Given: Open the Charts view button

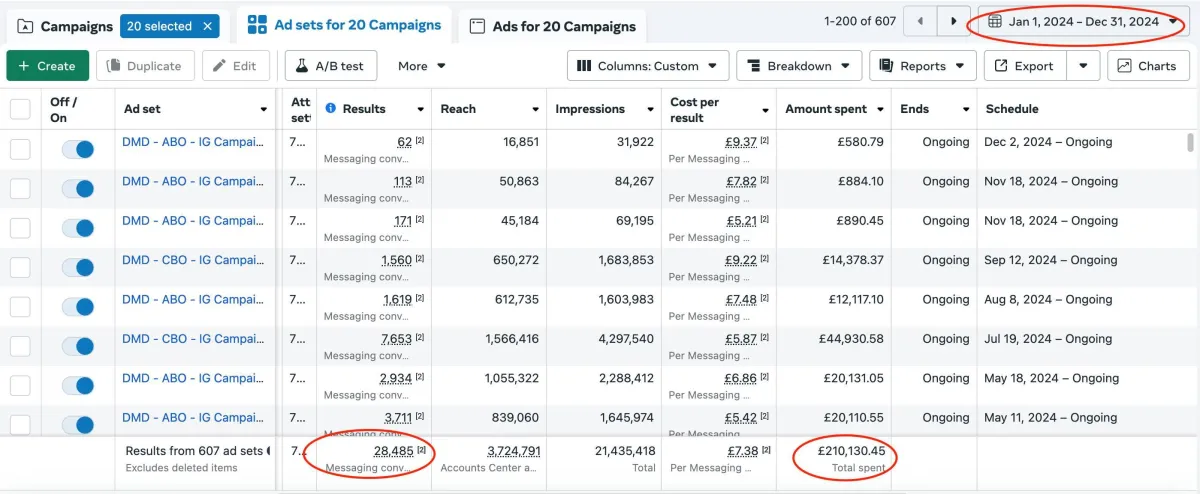Looking at the screenshot, I should point(1148,66).
